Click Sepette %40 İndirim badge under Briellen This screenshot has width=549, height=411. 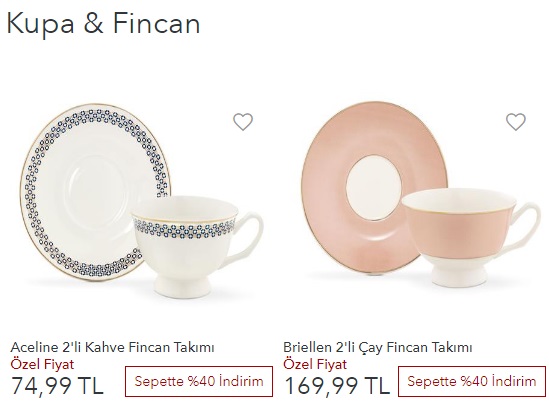pos(472,381)
